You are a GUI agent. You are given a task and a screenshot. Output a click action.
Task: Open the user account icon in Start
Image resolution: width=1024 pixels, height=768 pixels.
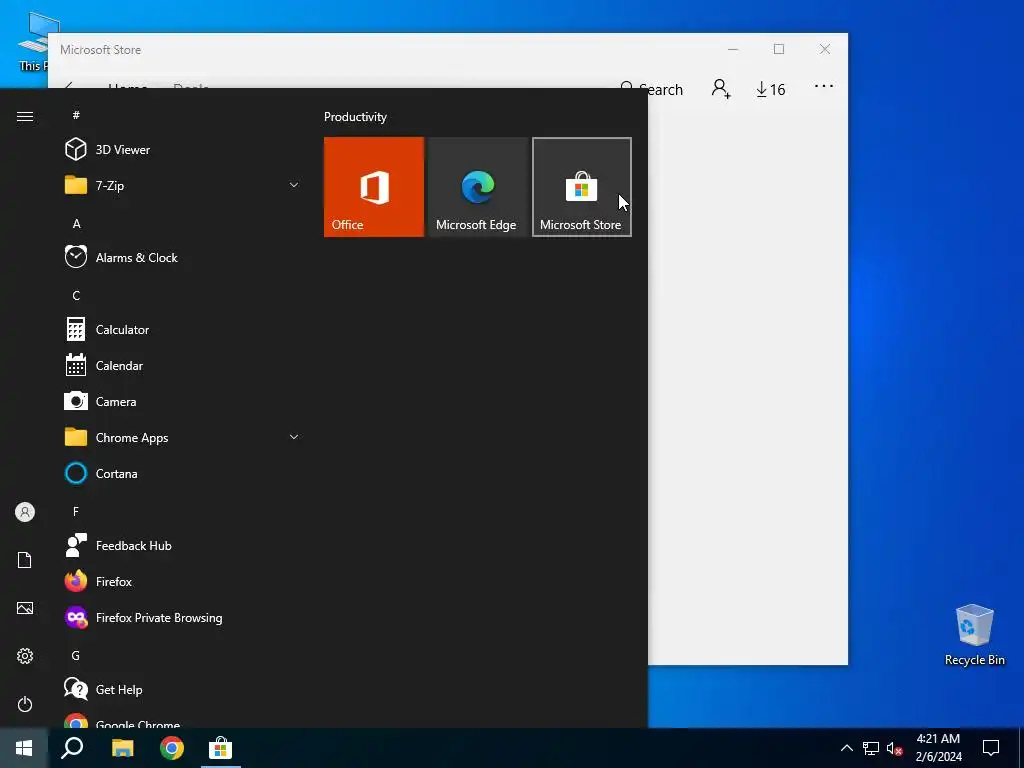(25, 512)
